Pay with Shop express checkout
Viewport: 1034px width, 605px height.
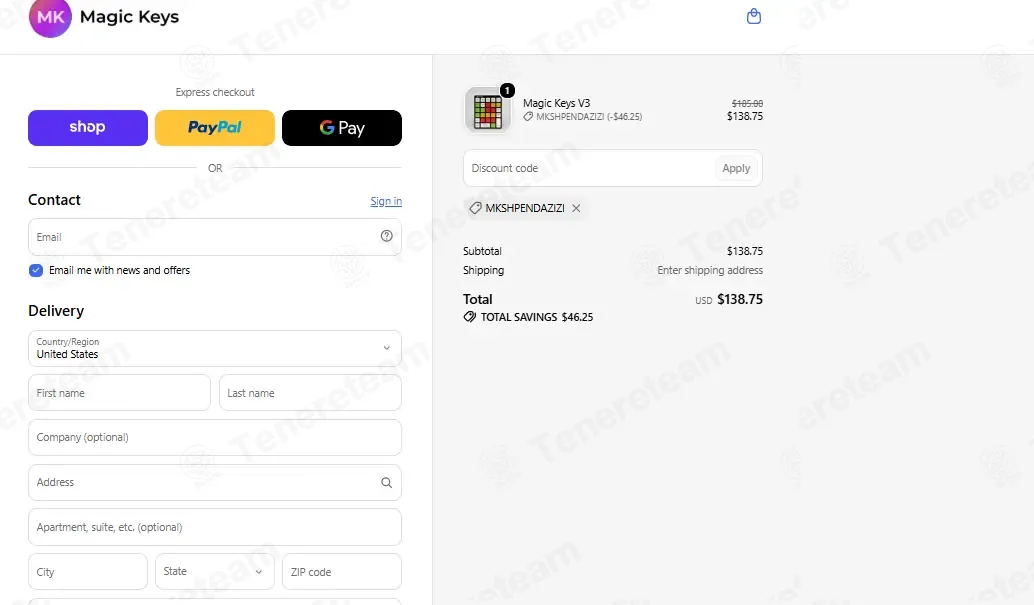coord(88,128)
